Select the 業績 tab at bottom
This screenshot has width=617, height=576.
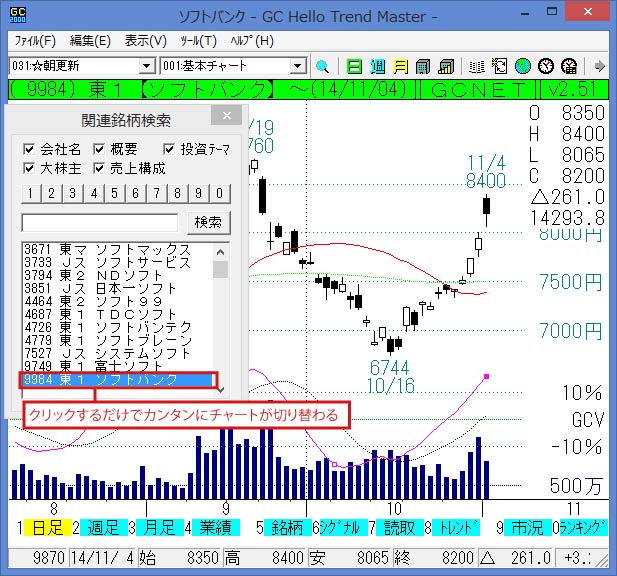[216, 528]
